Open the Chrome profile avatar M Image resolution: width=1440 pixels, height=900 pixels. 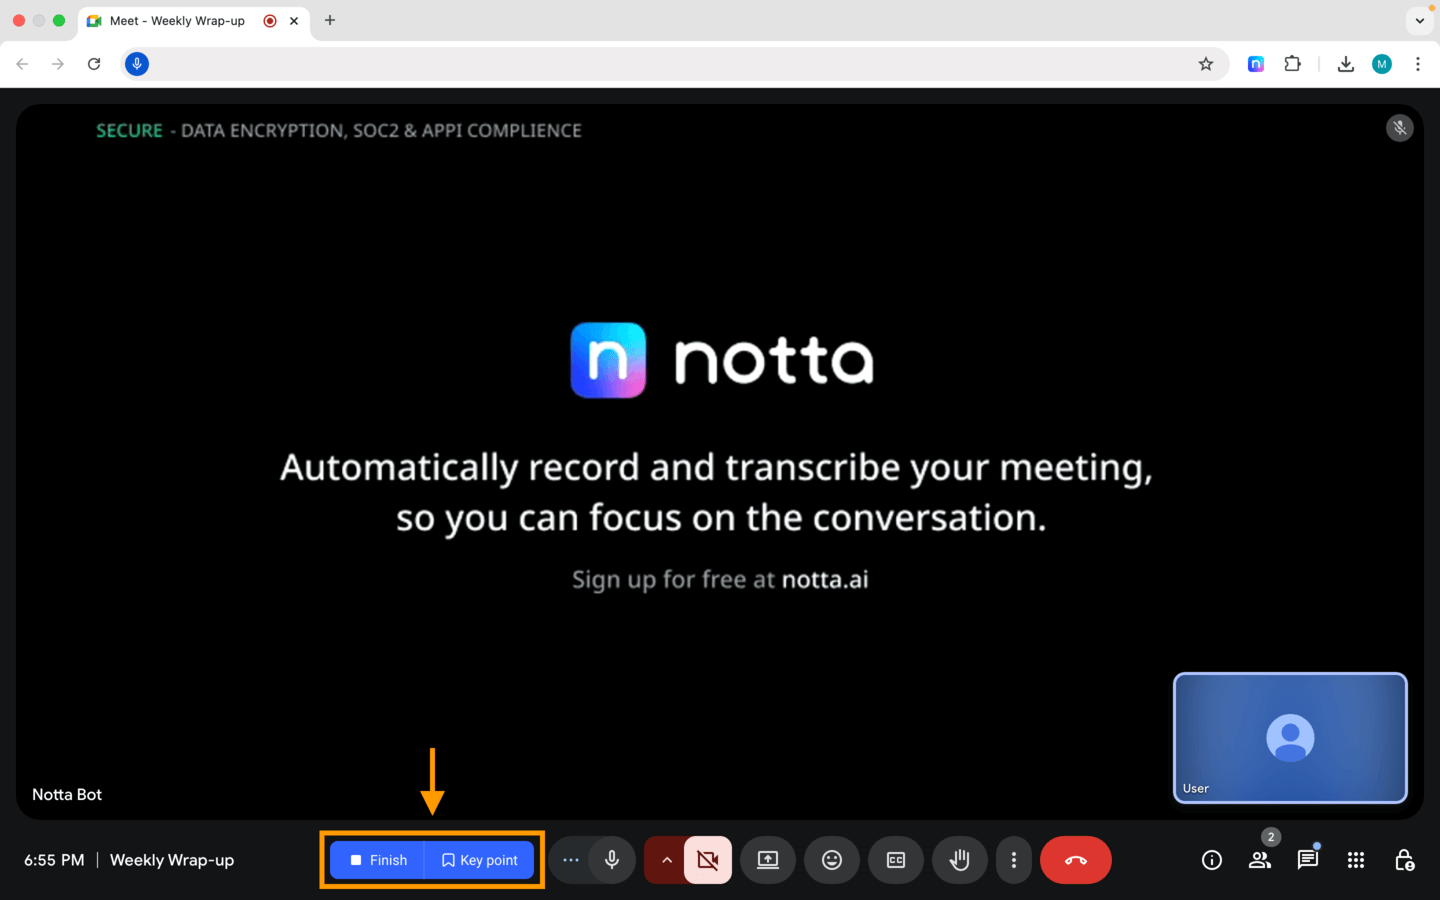coord(1382,64)
